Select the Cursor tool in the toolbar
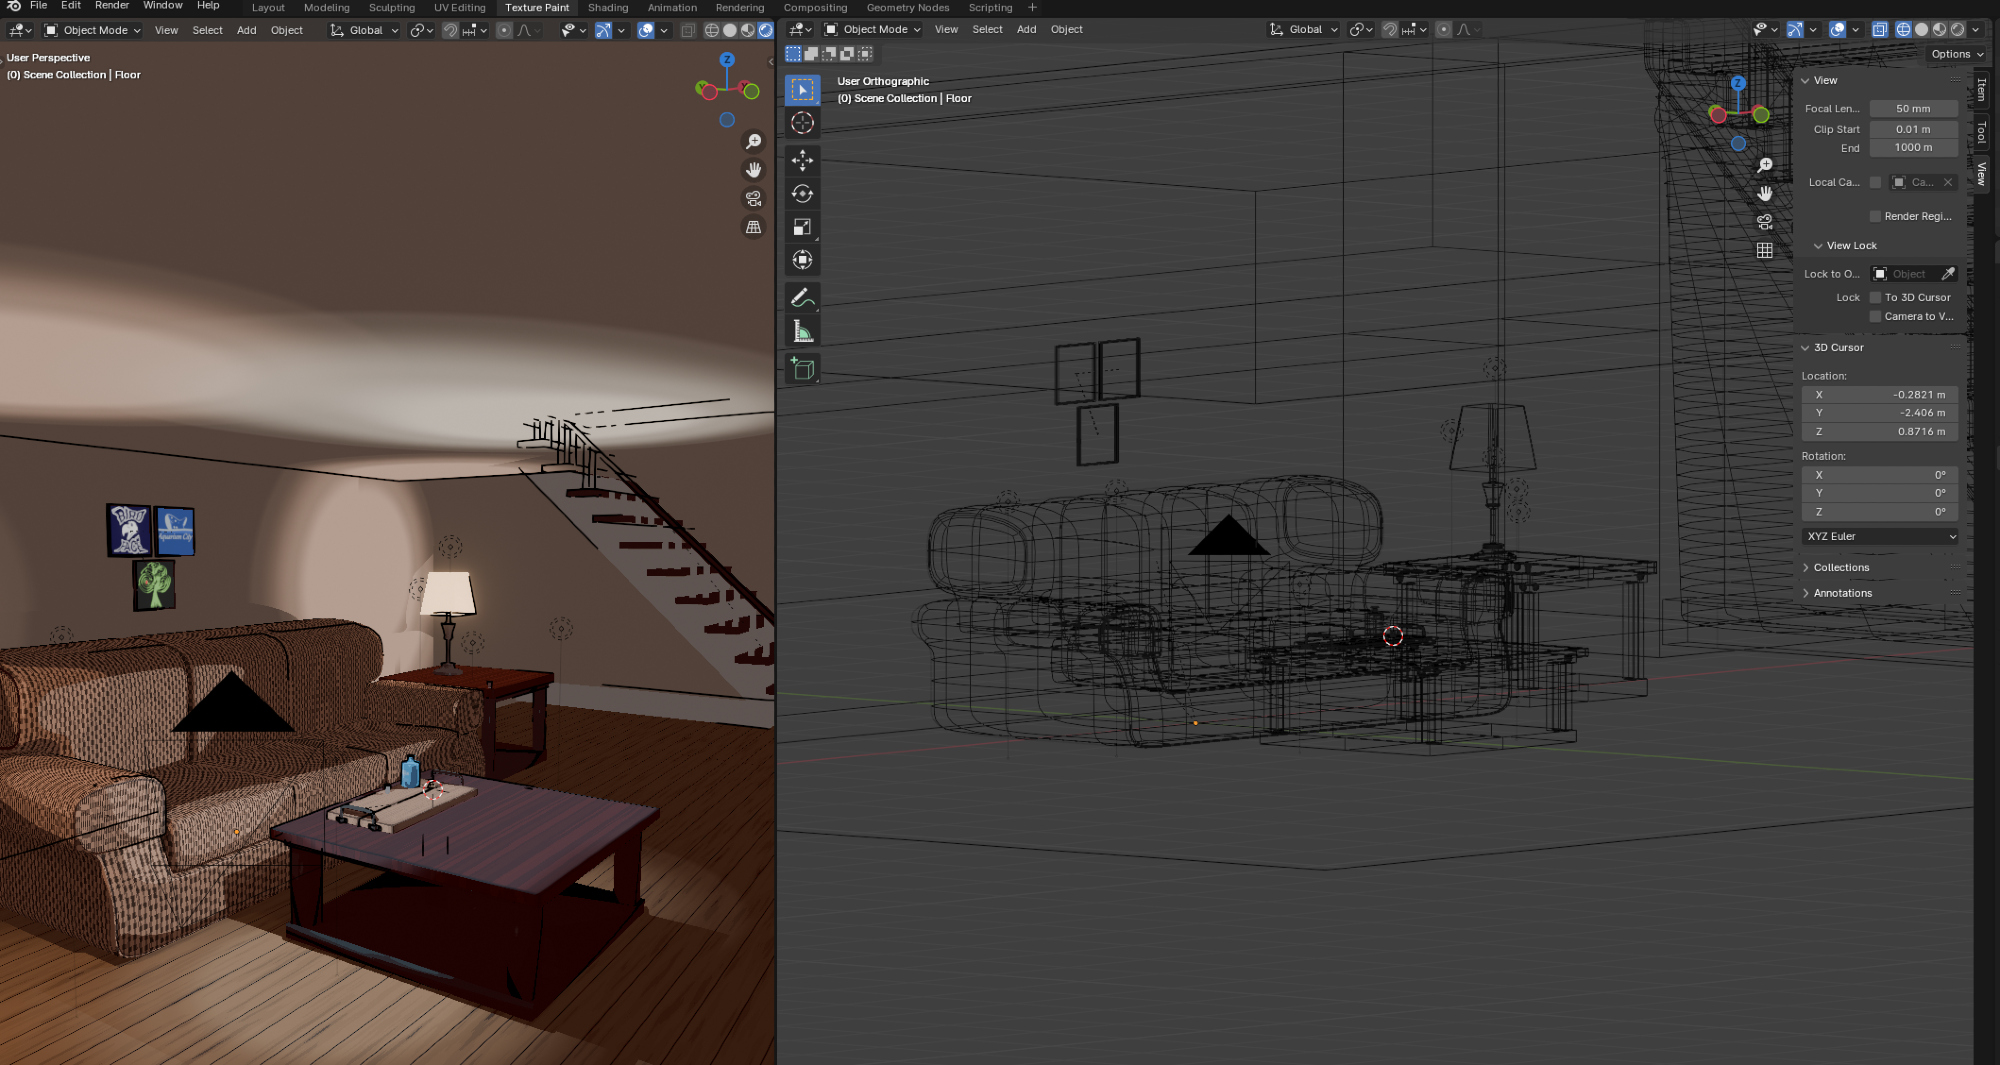 [x=802, y=123]
